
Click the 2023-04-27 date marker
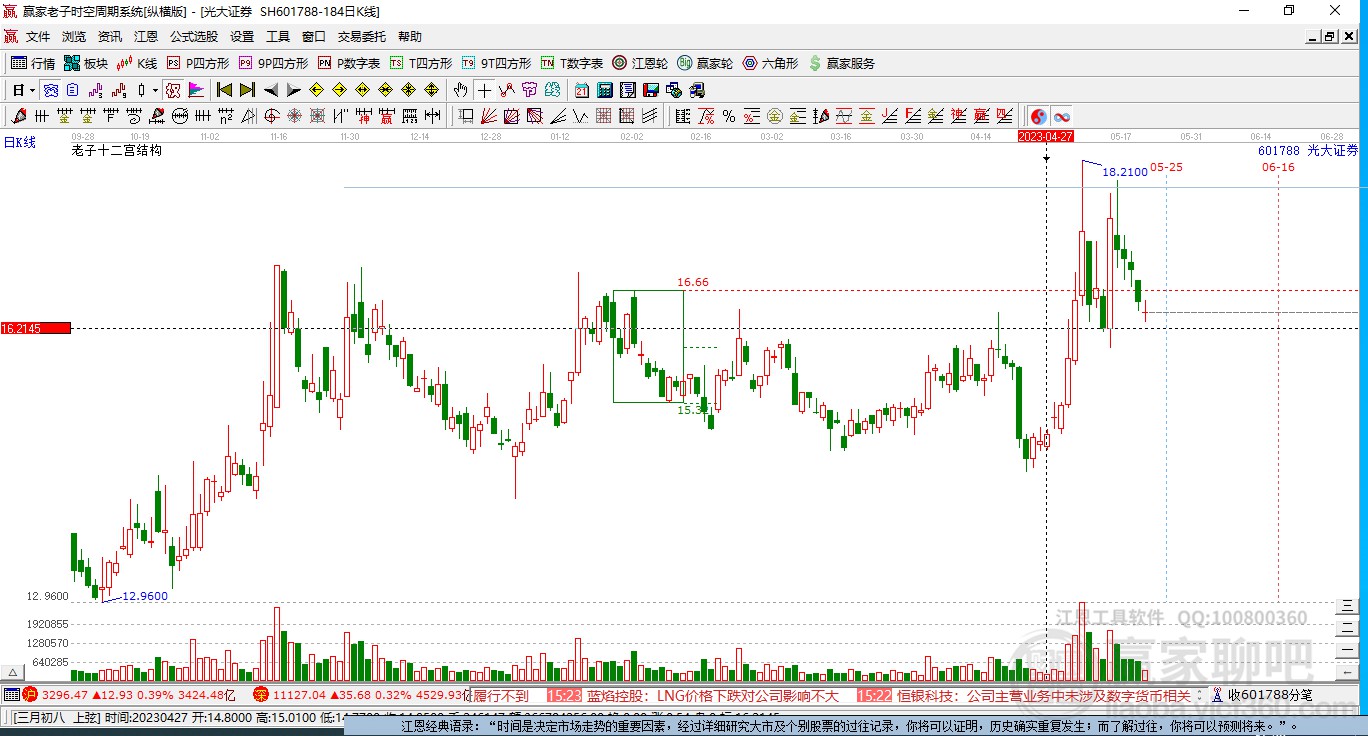click(1046, 136)
